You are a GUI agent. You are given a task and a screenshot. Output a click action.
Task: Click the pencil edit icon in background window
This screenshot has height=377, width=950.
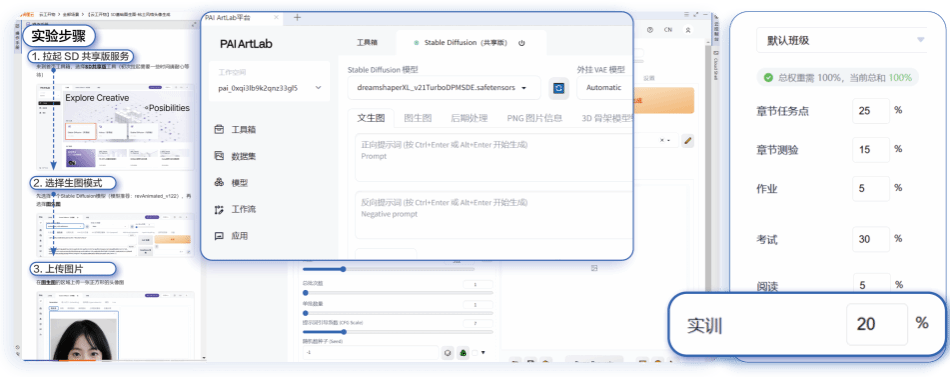687,141
